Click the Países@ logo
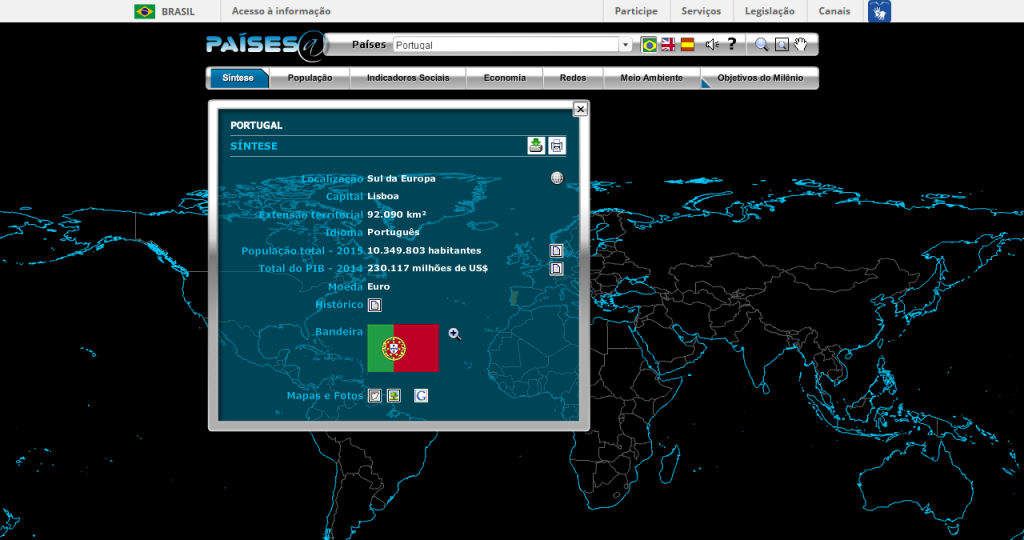Image resolution: width=1024 pixels, height=540 pixels. (x=265, y=45)
